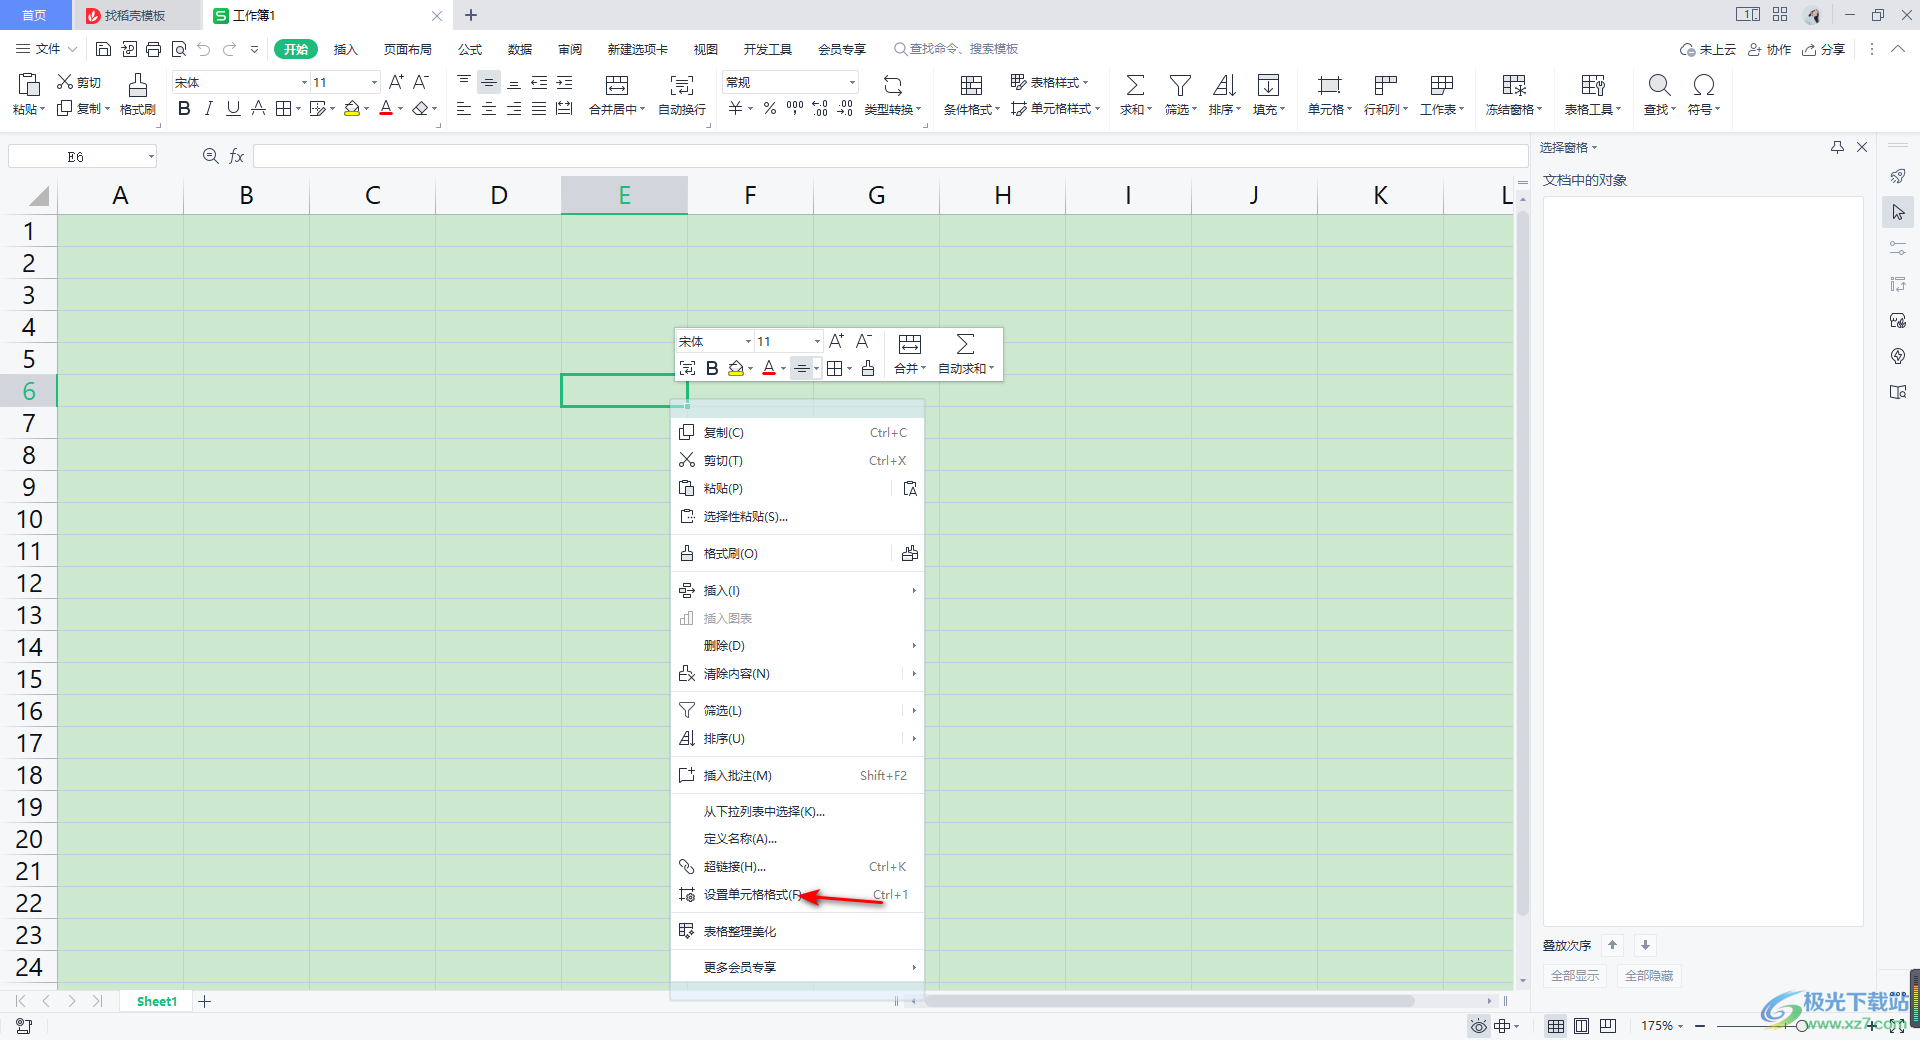This screenshot has height=1040, width=1920.
Task: Toggle eye protection mode icon in status bar
Action: pos(1478,1026)
